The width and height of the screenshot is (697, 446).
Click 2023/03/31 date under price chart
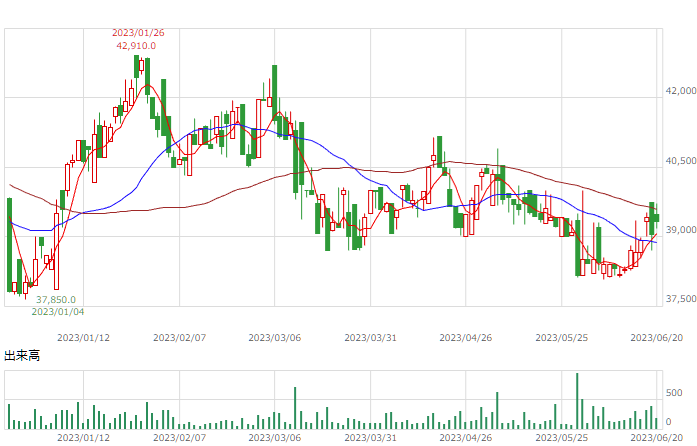click(370, 338)
